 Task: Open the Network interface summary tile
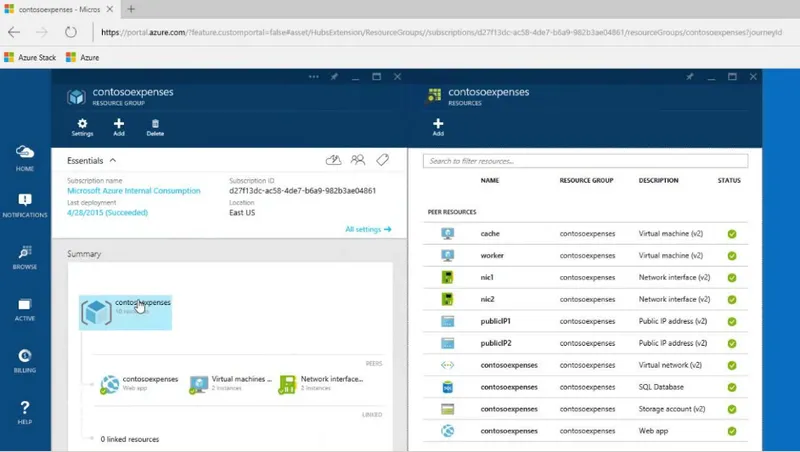click(x=321, y=384)
